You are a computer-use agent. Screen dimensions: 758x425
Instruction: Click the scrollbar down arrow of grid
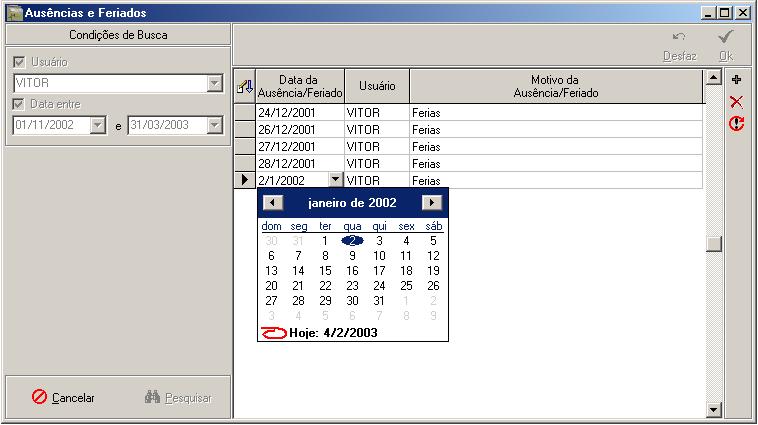pos(714,410)
